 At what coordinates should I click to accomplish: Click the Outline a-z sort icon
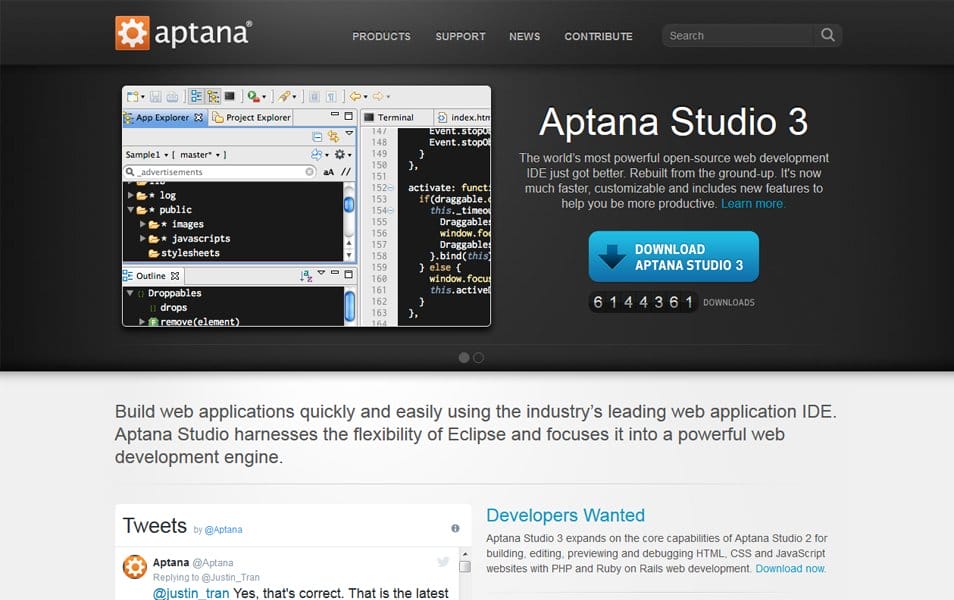(306, 276)
